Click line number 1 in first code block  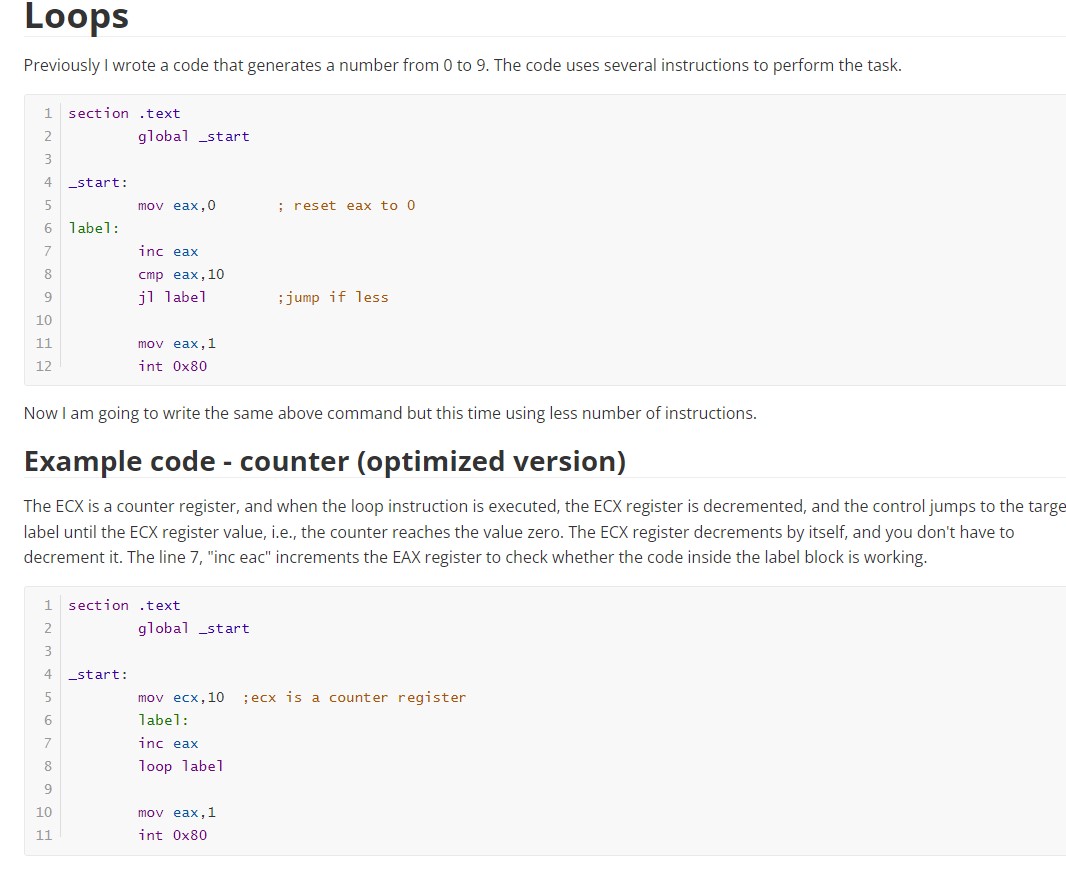click(x=47, y=113)
